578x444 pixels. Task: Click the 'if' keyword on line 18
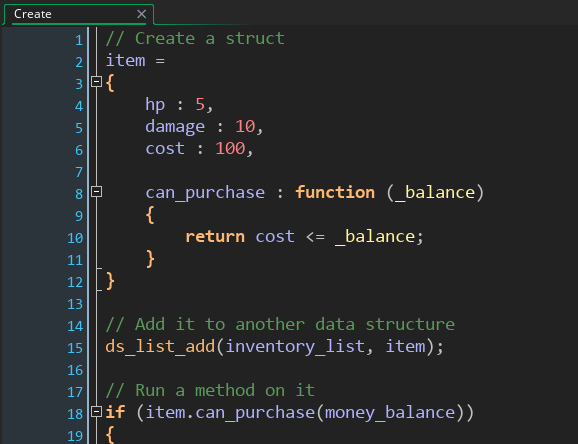[x=115, y=412]
